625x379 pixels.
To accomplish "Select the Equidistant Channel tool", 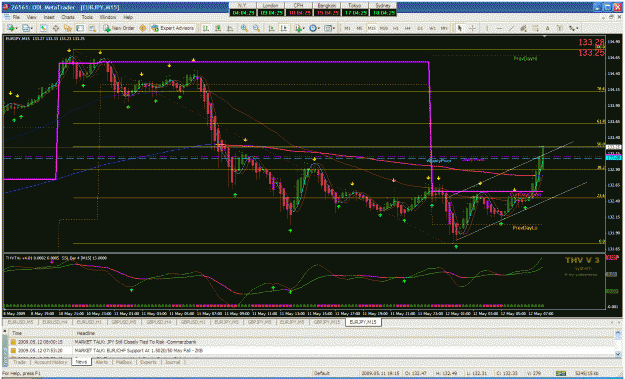I will pos(523,28).
